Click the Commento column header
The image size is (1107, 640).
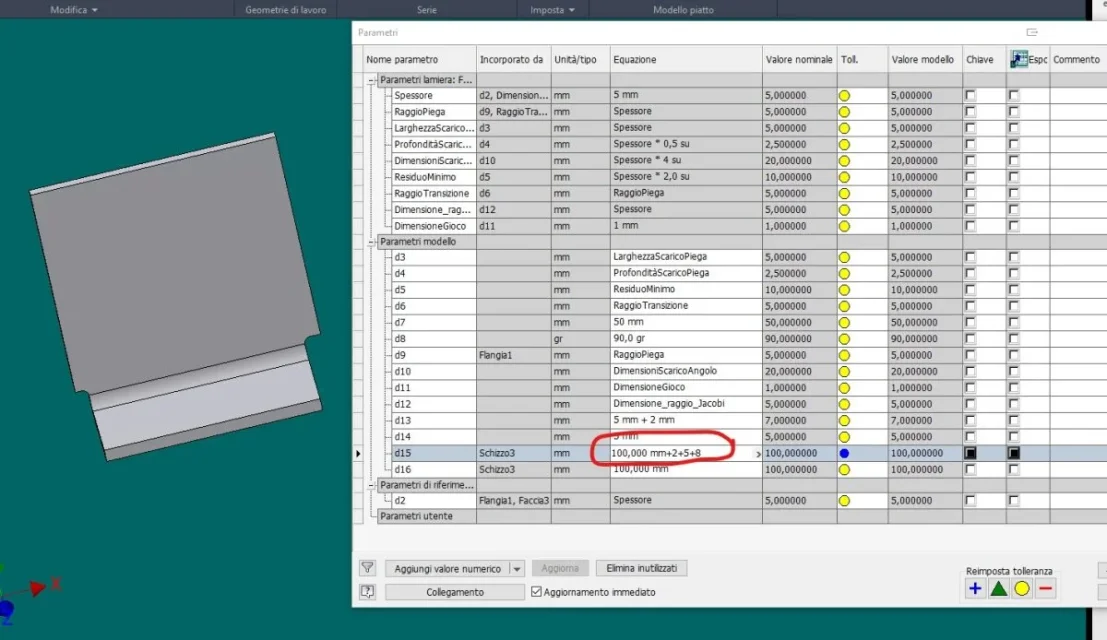coord(1078,59)
